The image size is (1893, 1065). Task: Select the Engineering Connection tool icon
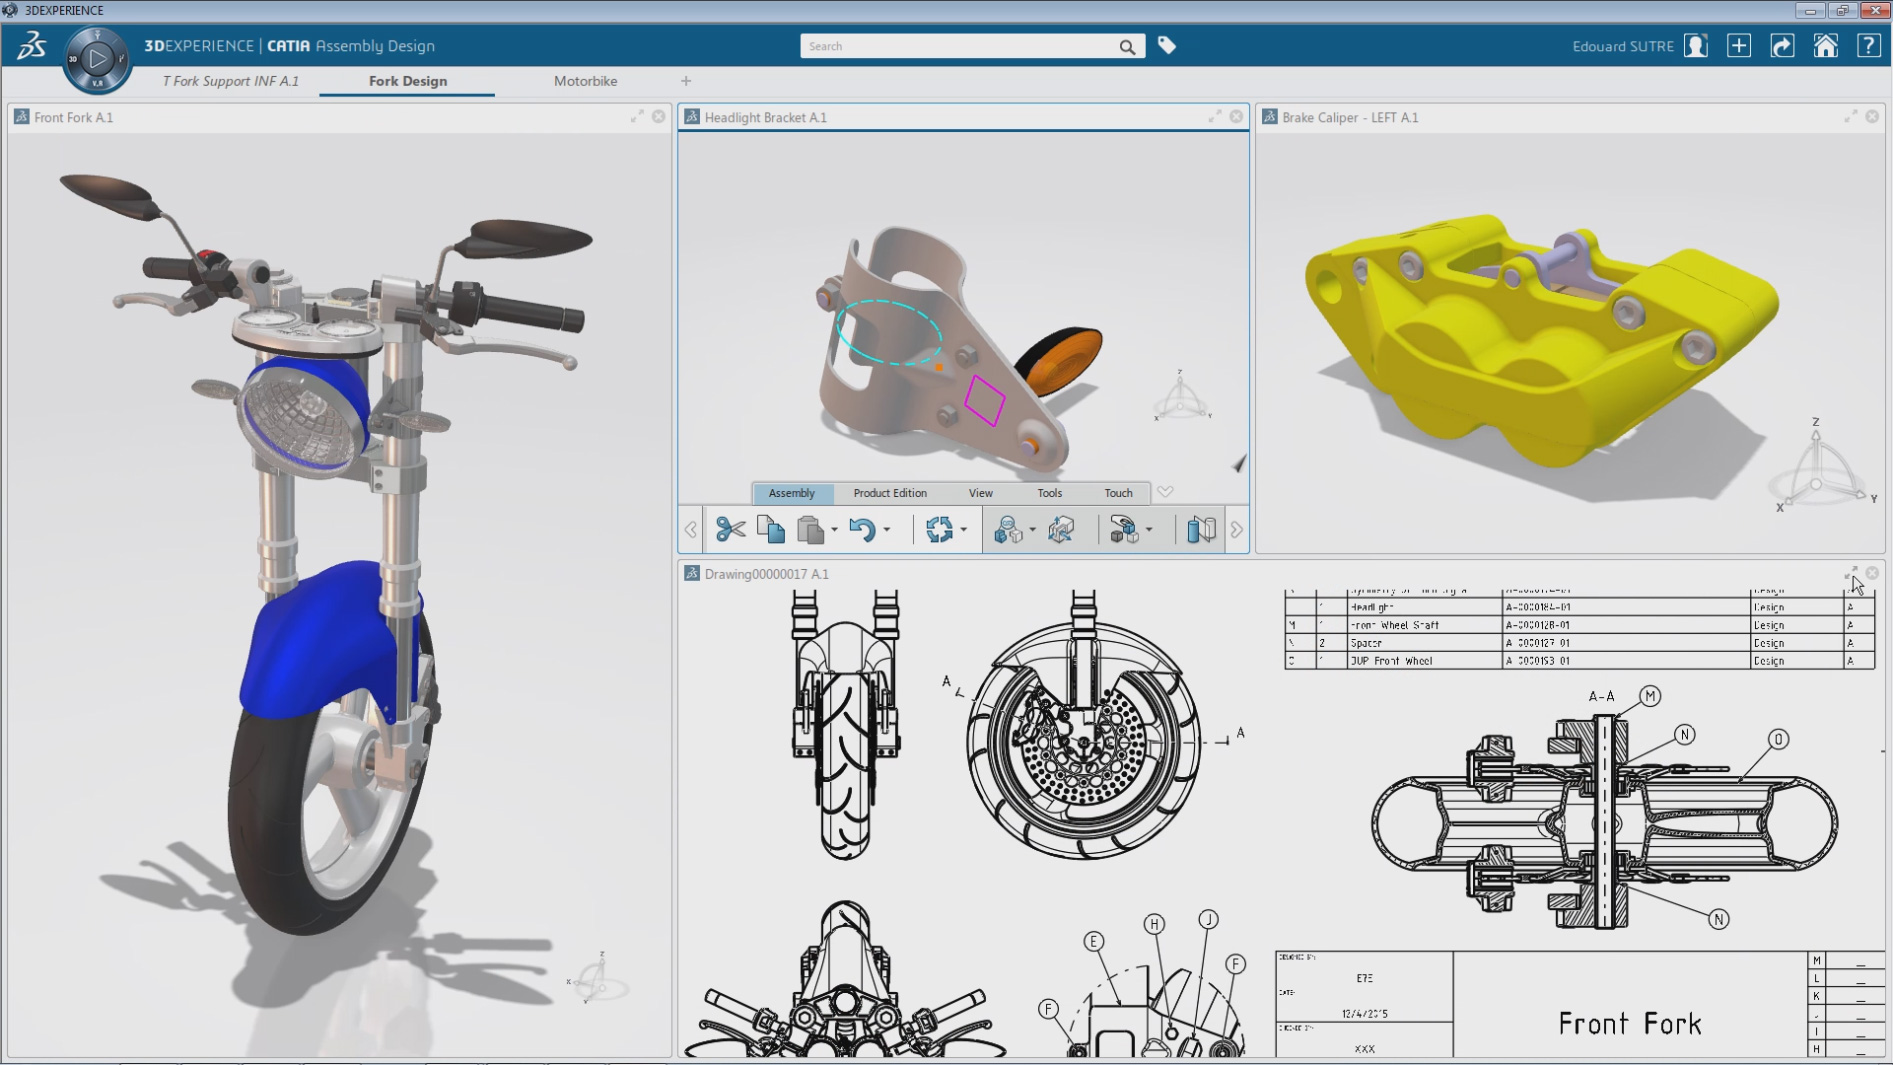click(x=1007, y=529)
